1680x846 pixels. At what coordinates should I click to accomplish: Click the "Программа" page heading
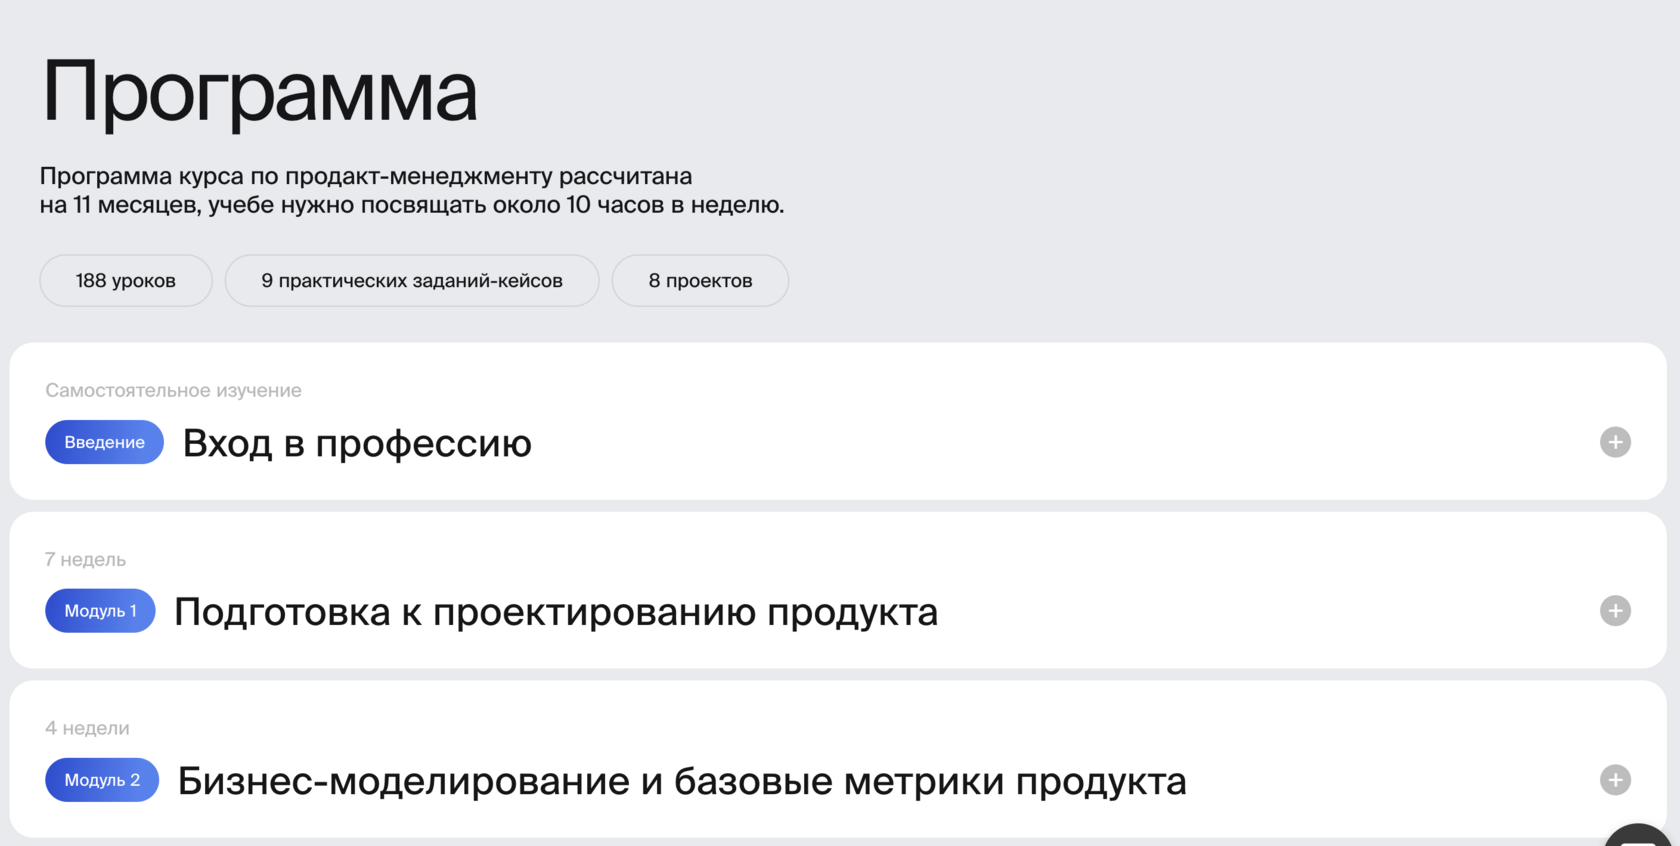coord(259,92)
